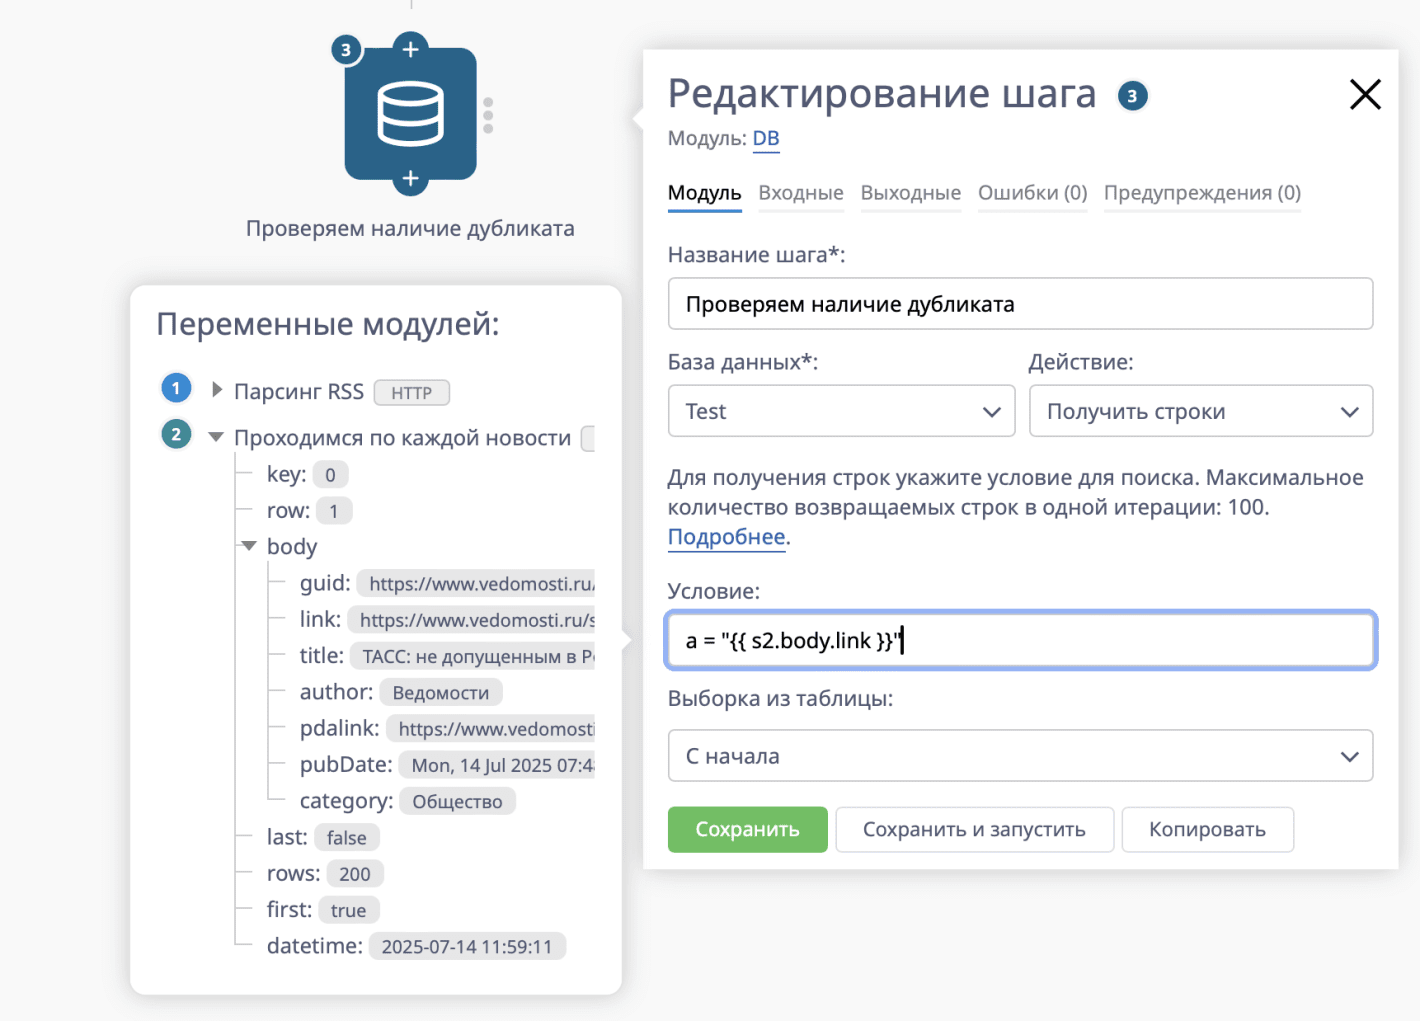Click the teal step 2 circle icon

click(176, 434)
